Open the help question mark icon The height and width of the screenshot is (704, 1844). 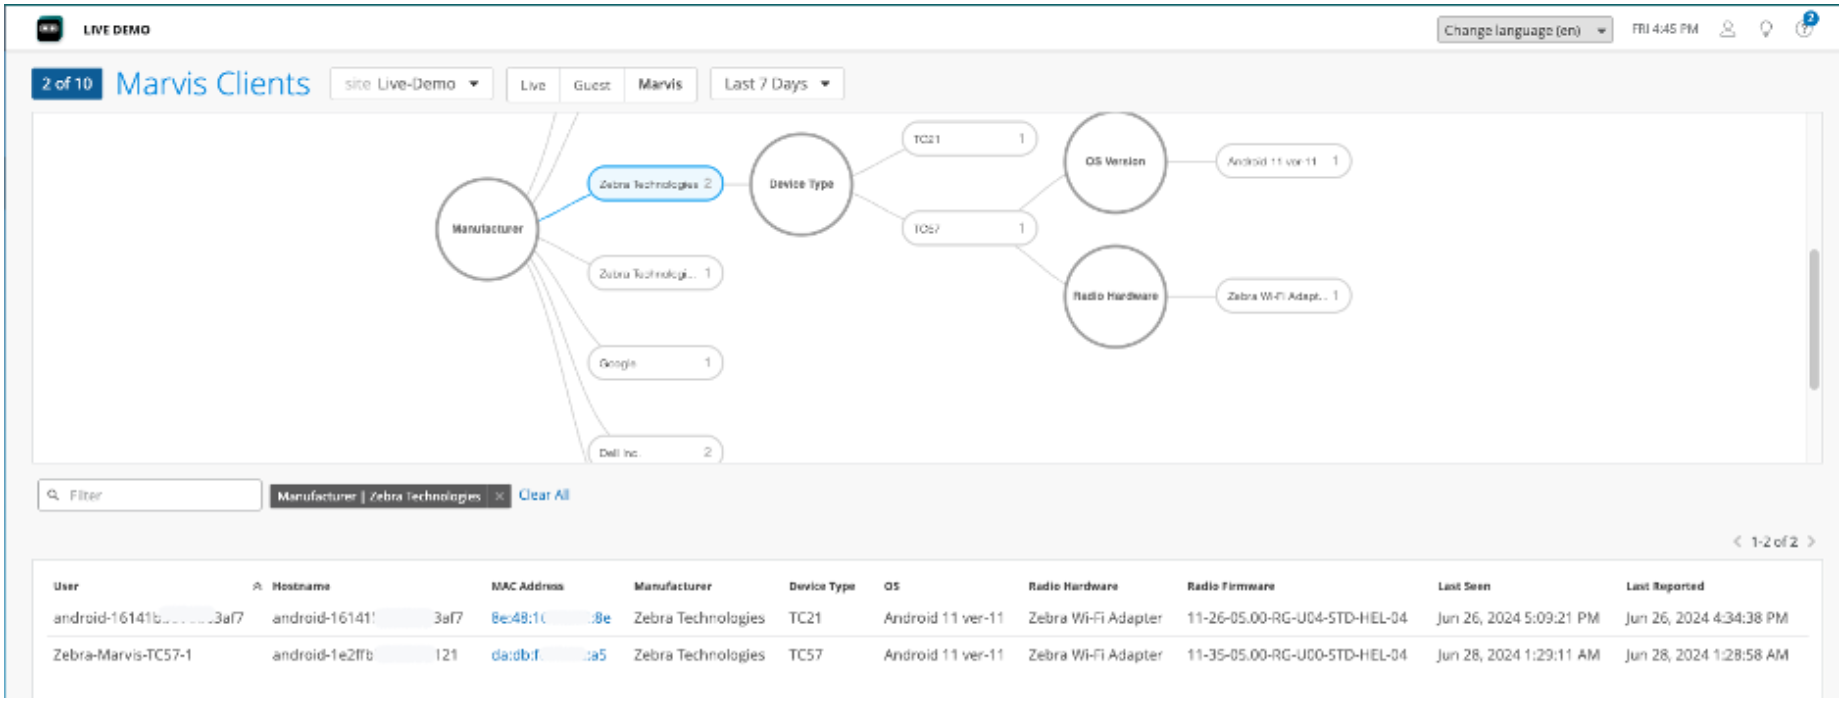pyautogui.click(x=1804, y=29)
